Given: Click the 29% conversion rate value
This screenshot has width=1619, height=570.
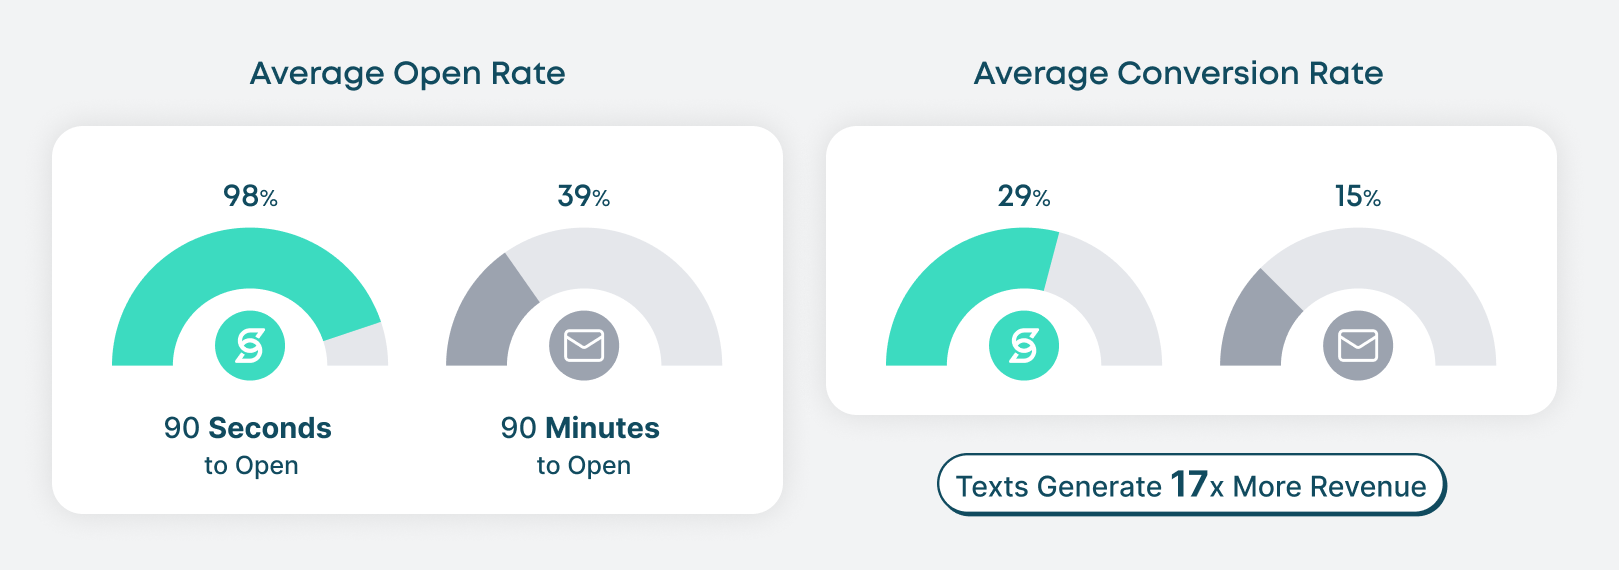Looking at the screenshot, I should [1024, 196].
